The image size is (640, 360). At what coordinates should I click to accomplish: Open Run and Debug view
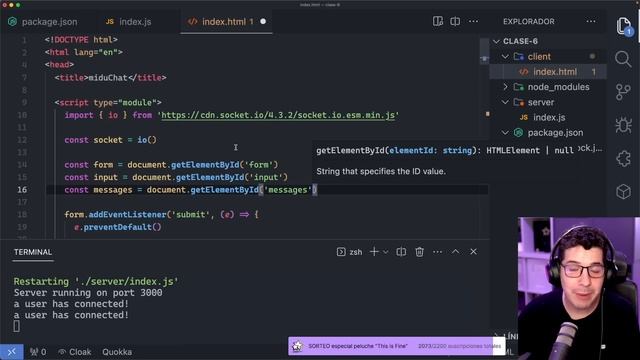623,125
